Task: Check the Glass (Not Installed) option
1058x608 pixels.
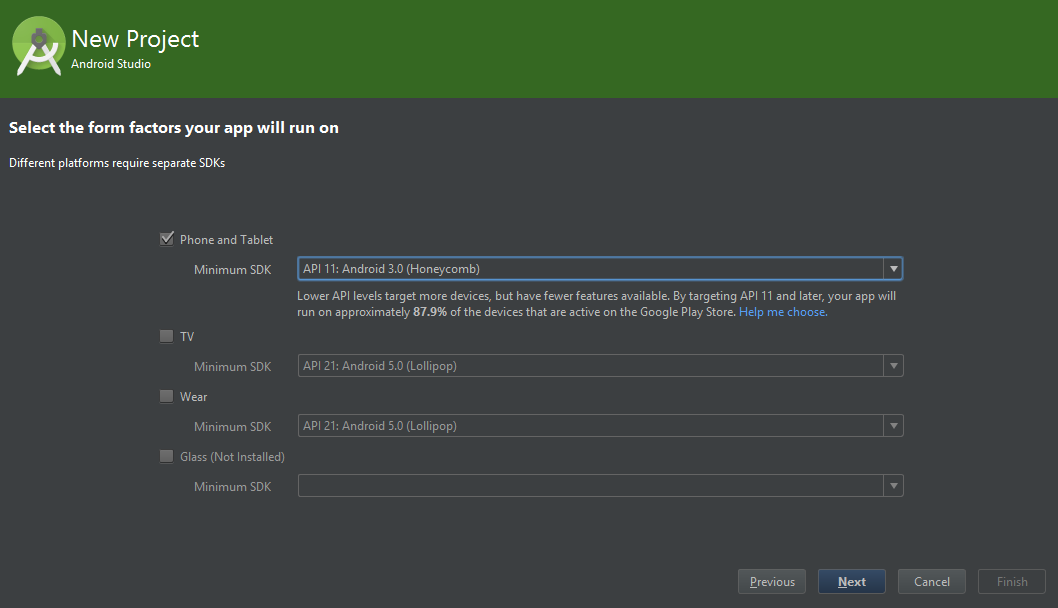Action: (166, 456)
